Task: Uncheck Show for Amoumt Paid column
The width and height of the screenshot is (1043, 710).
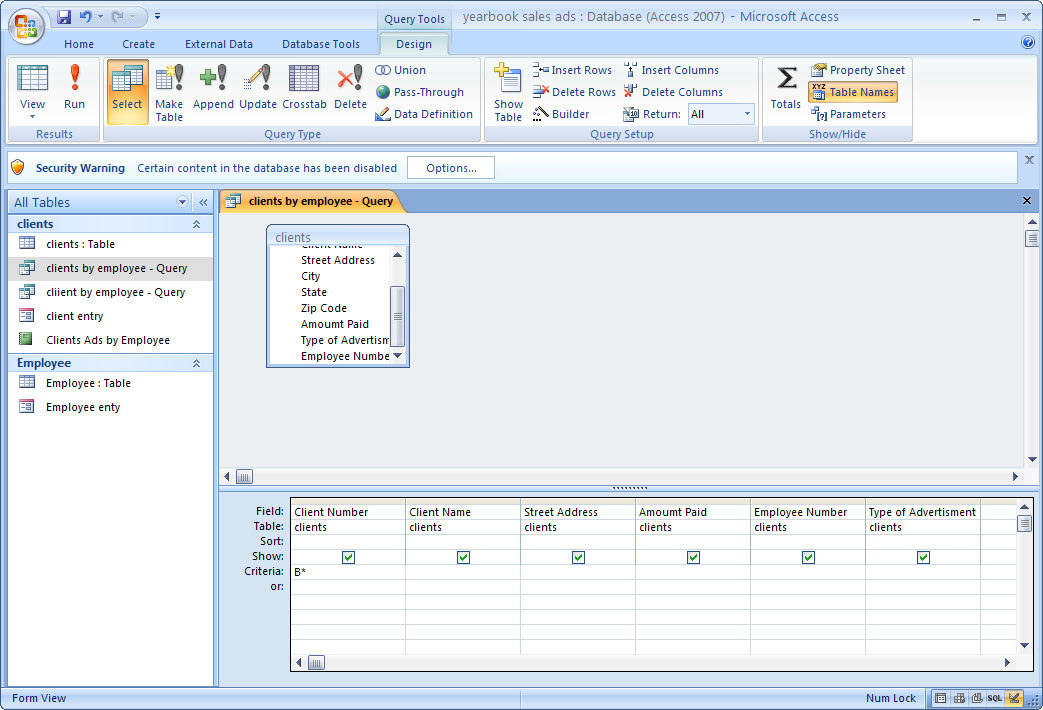Action: pos(693,557)
